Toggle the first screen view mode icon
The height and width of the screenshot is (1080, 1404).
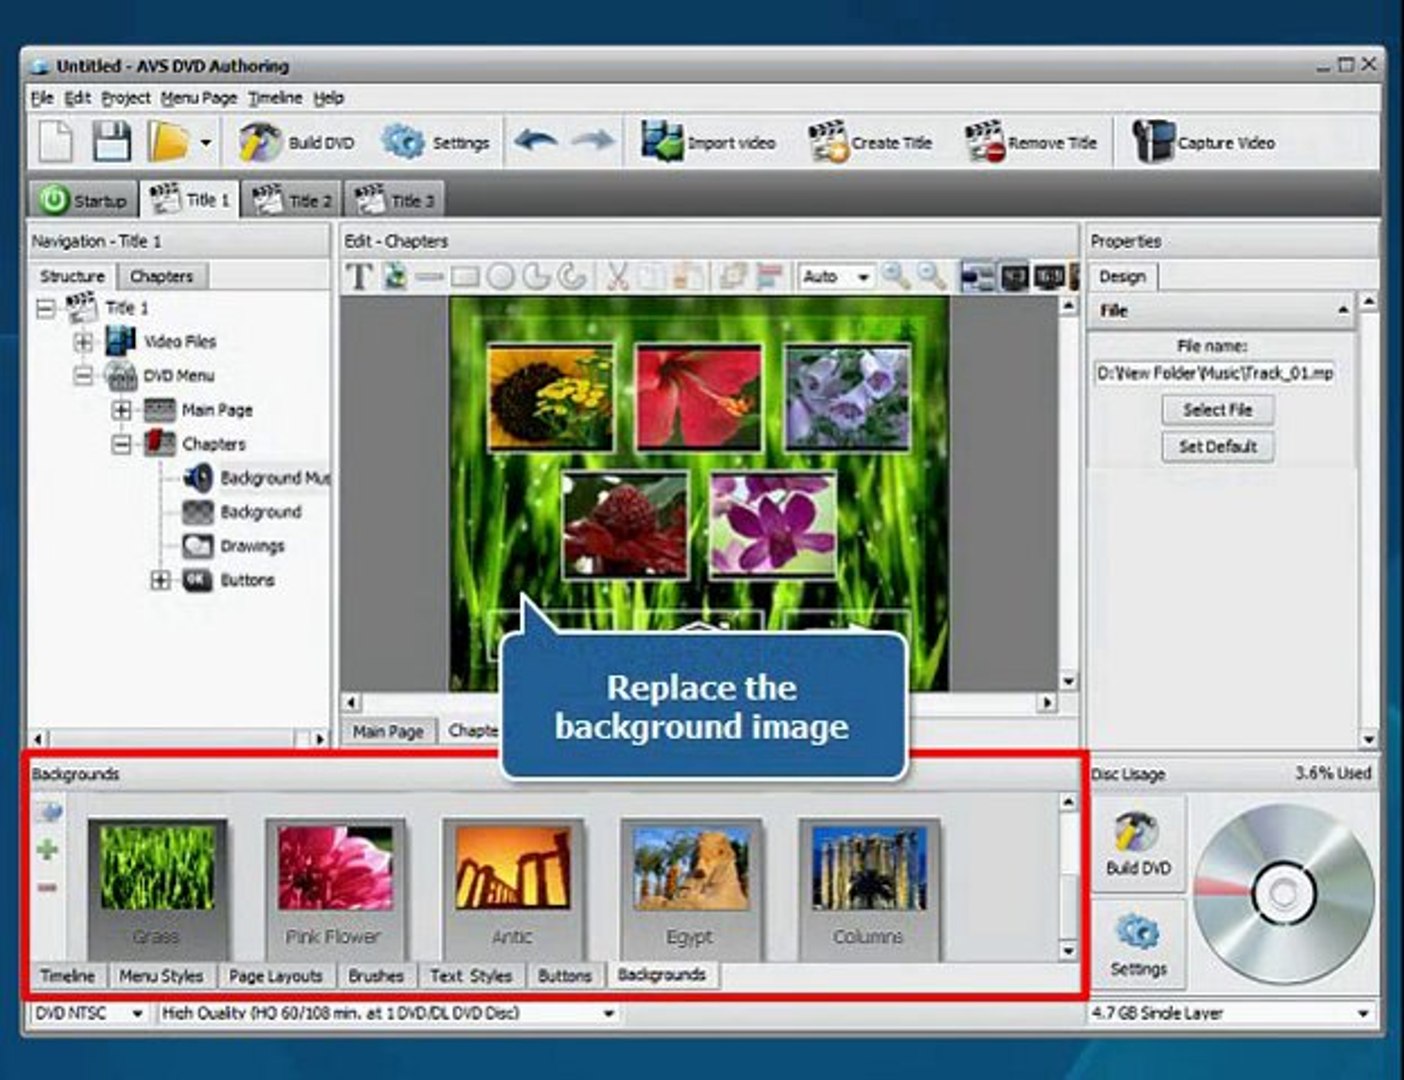pyautogui.click(x=977, y=276)
